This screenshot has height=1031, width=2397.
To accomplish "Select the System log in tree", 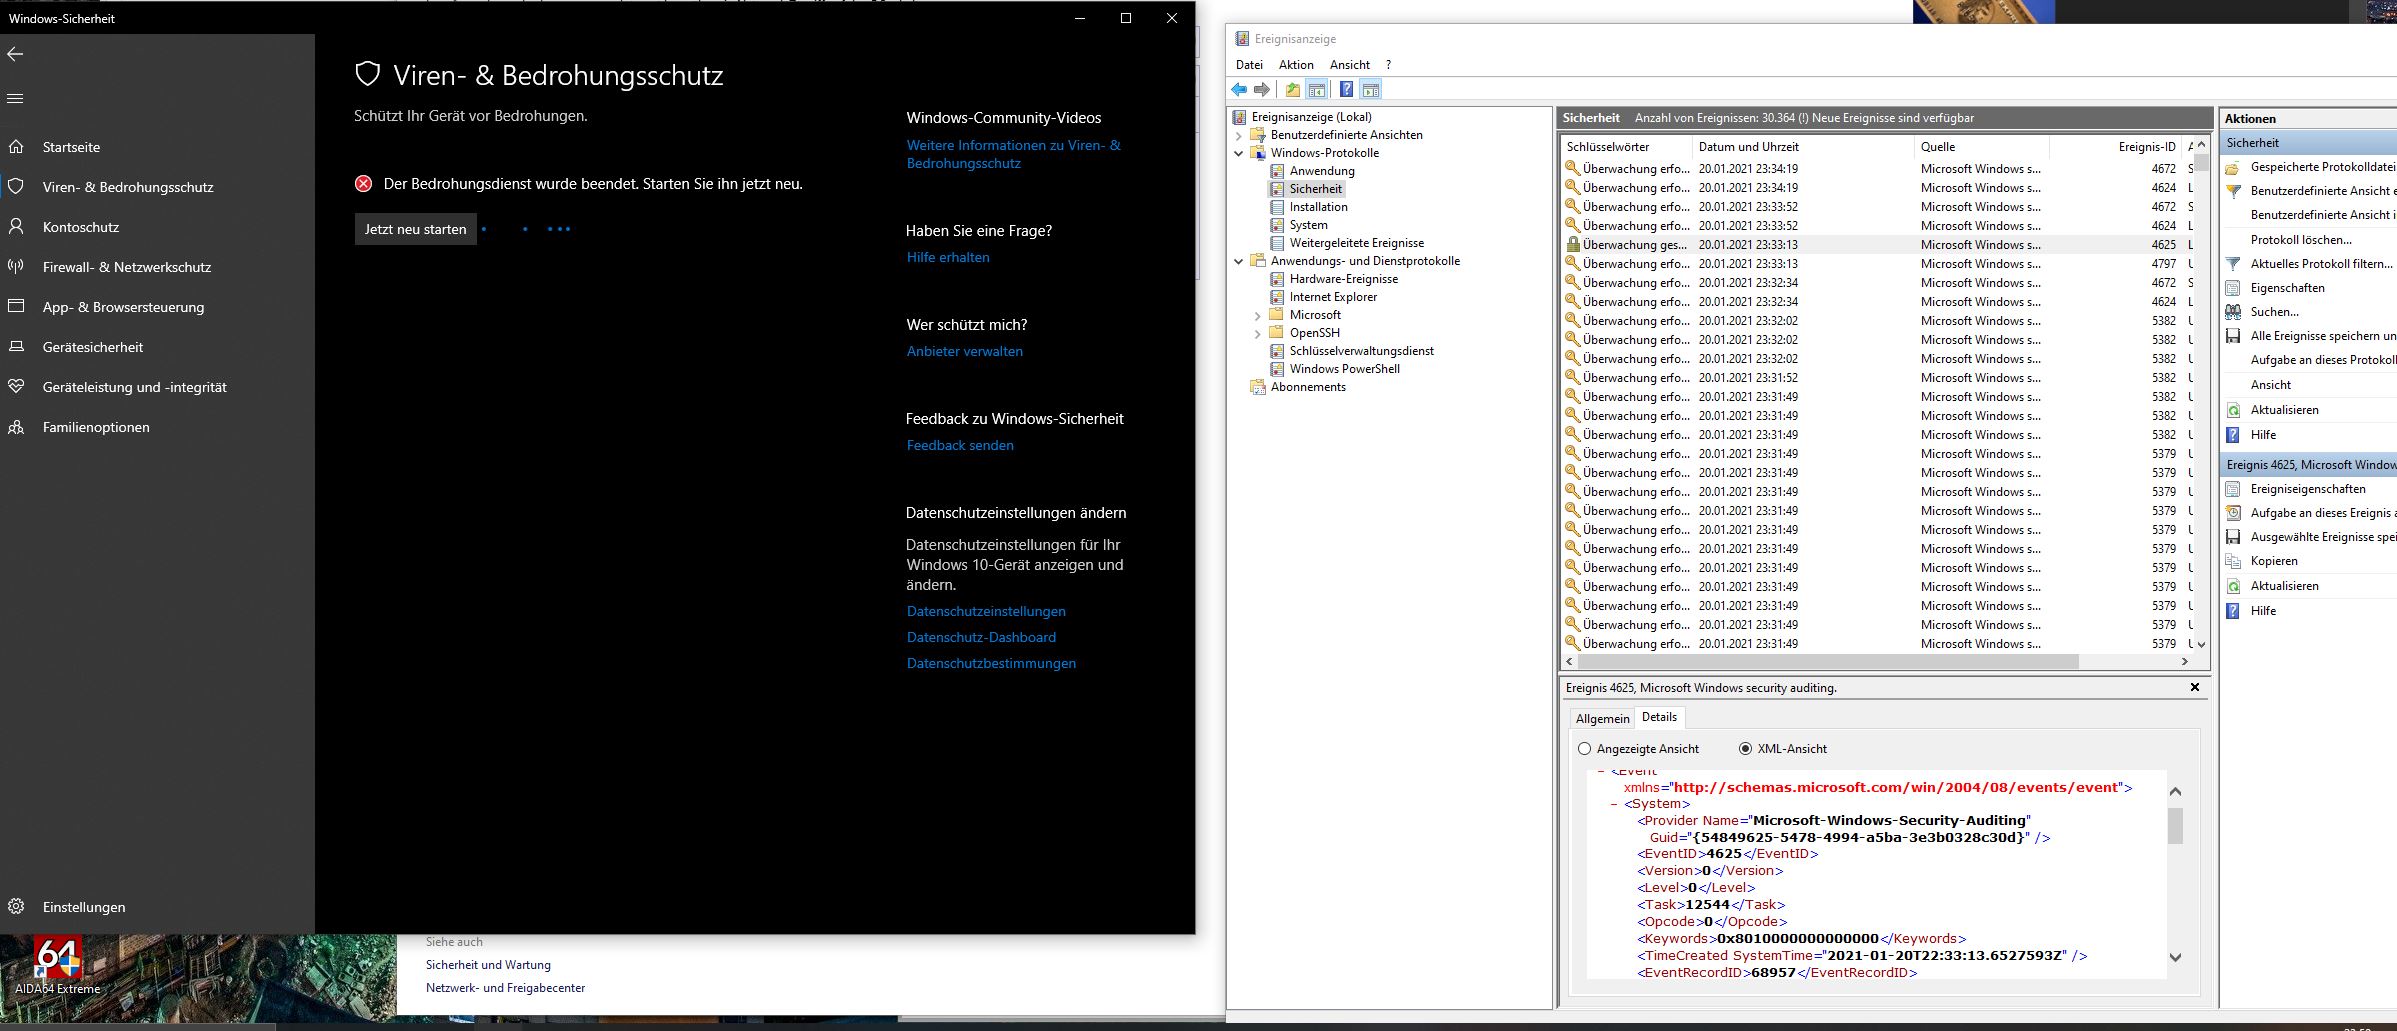I will point(1308,225).
